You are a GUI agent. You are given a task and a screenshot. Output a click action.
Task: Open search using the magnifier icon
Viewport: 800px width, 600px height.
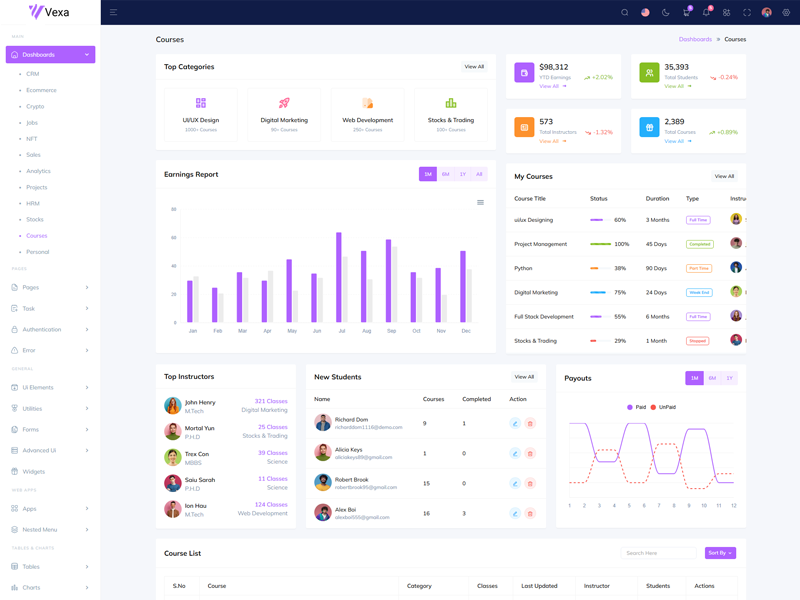click(x=625, y=12)
